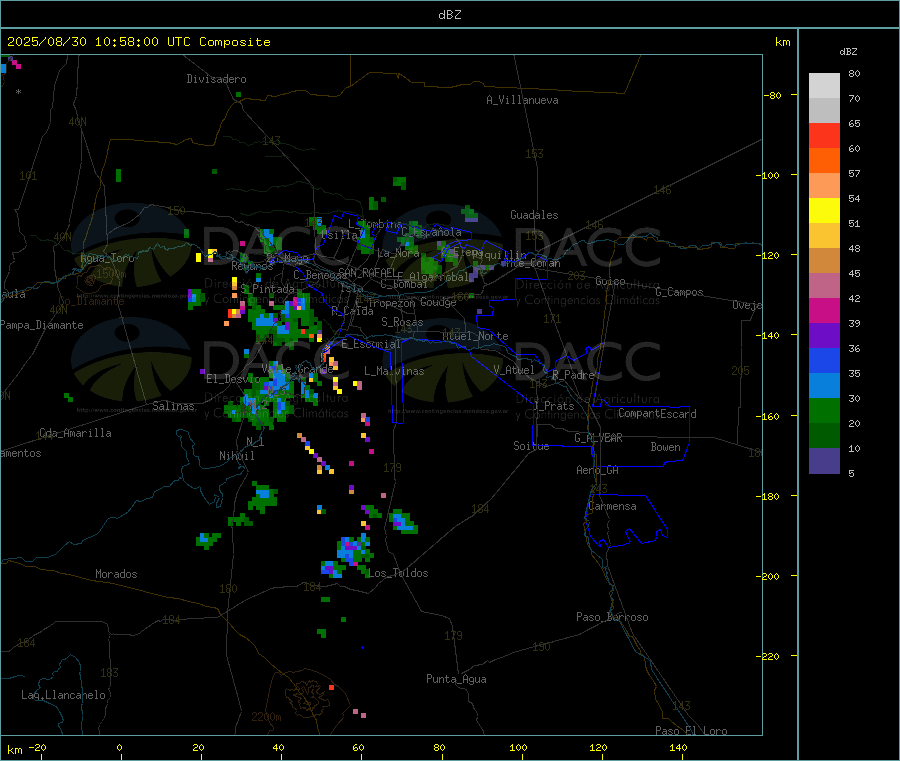Click the 'Goudge' map label

438,302
